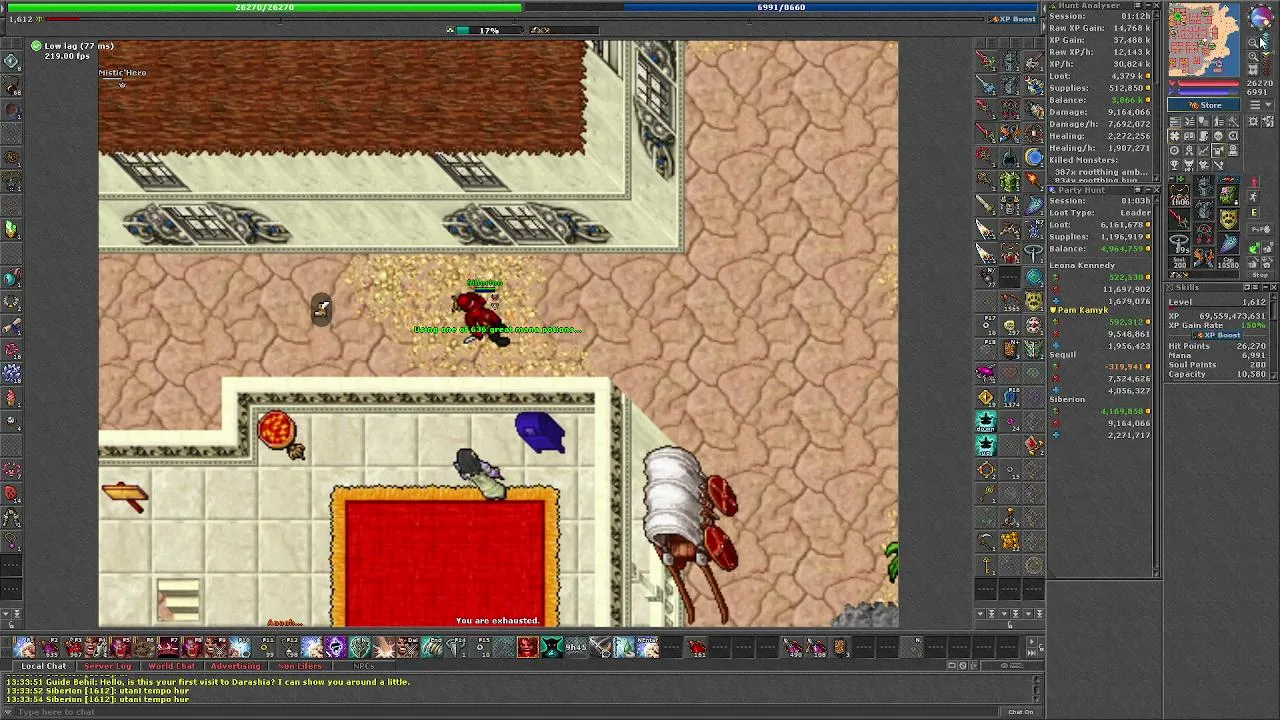Open the Store button
This screenshot has height=720, width=1280.
(1206, 105)
